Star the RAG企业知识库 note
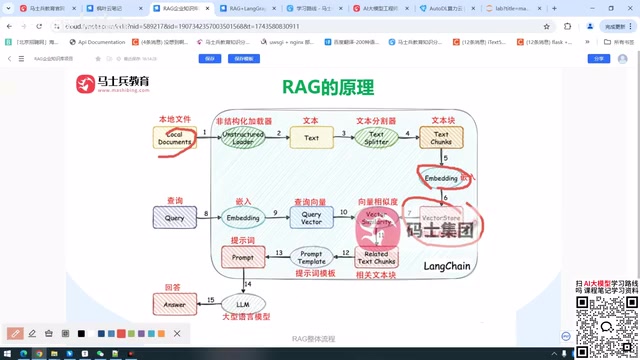Viewport: 640px width, 360px height. 98,59
